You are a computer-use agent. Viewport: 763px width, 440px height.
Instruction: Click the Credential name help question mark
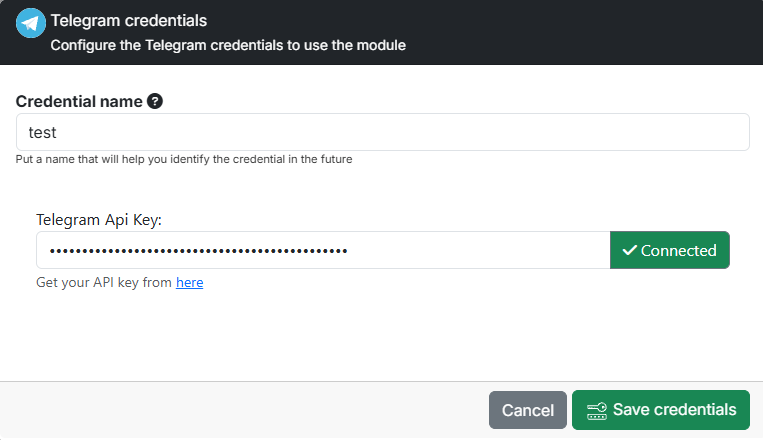(x=155, y=101)
